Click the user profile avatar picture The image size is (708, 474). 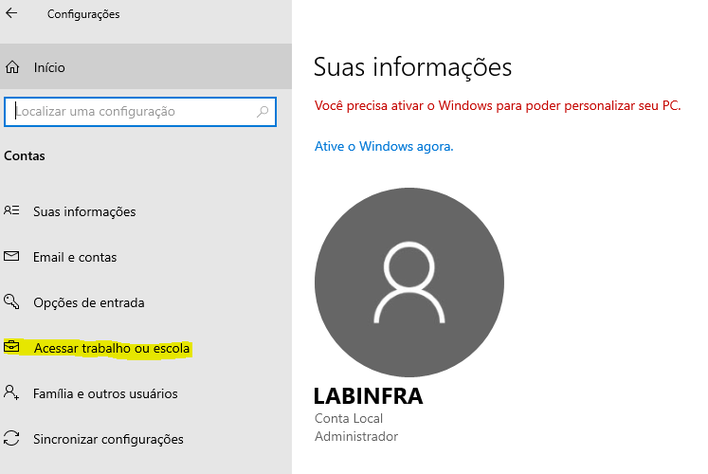pyautogui.click(x=409, y=282)
